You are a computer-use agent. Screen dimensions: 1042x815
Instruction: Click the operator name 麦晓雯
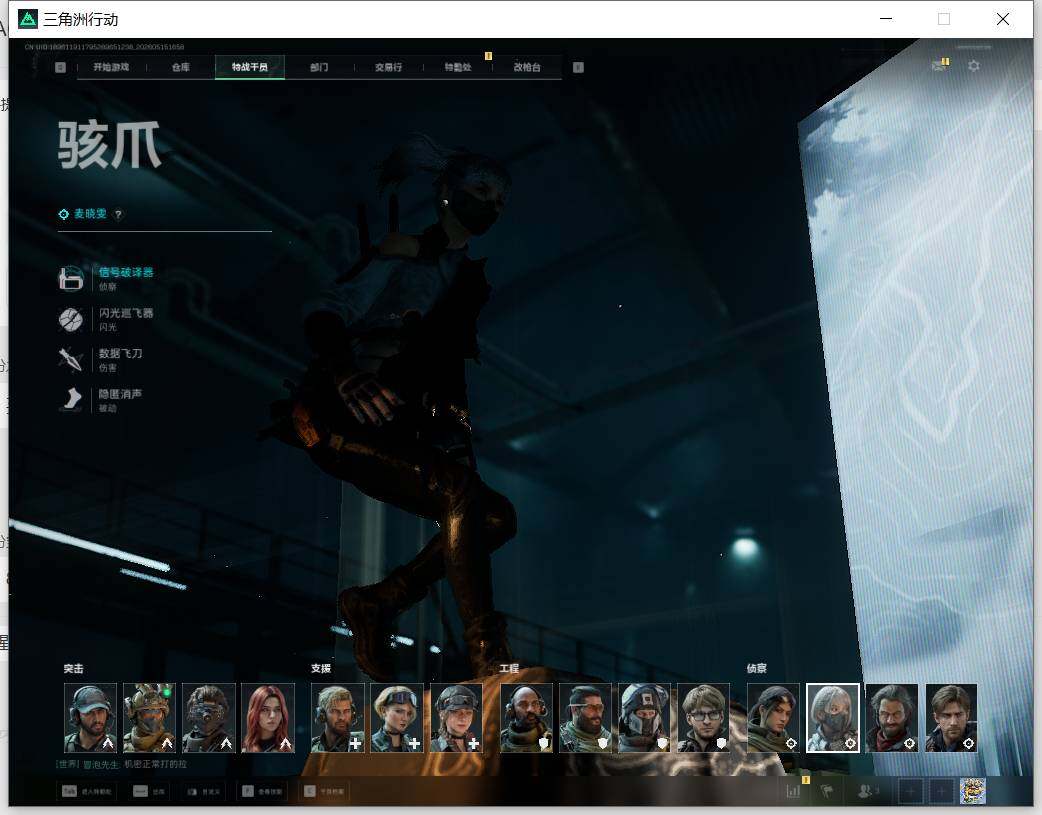click(x=90, y=213)
